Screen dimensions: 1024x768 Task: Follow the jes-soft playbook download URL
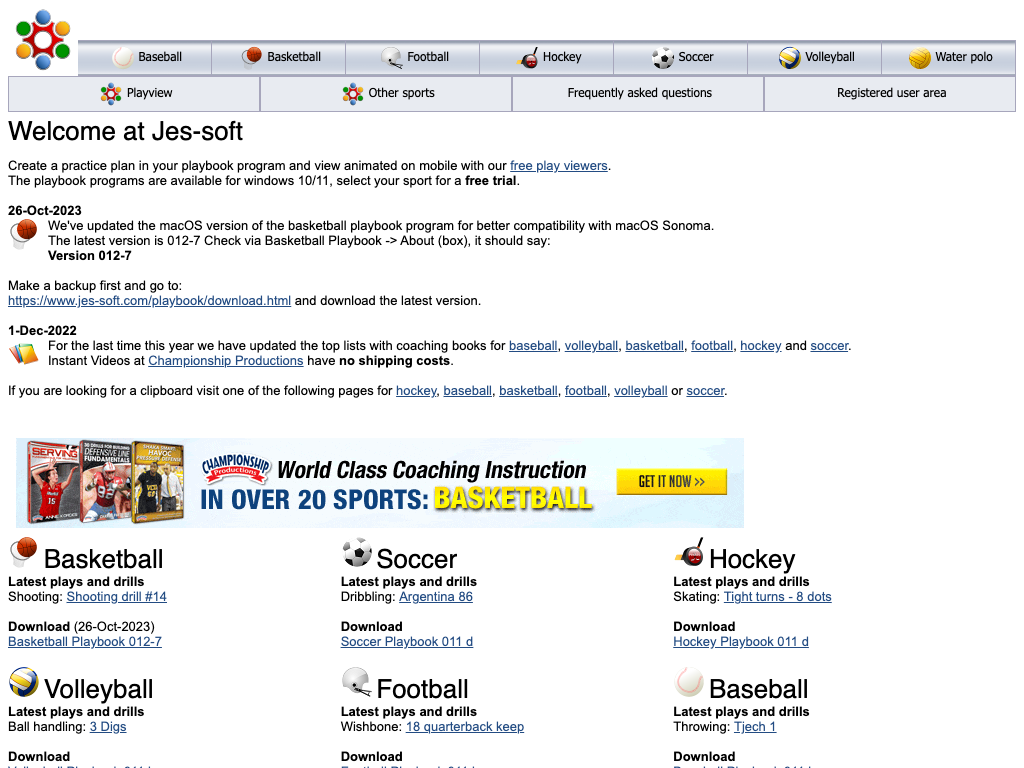coord(149,300)
